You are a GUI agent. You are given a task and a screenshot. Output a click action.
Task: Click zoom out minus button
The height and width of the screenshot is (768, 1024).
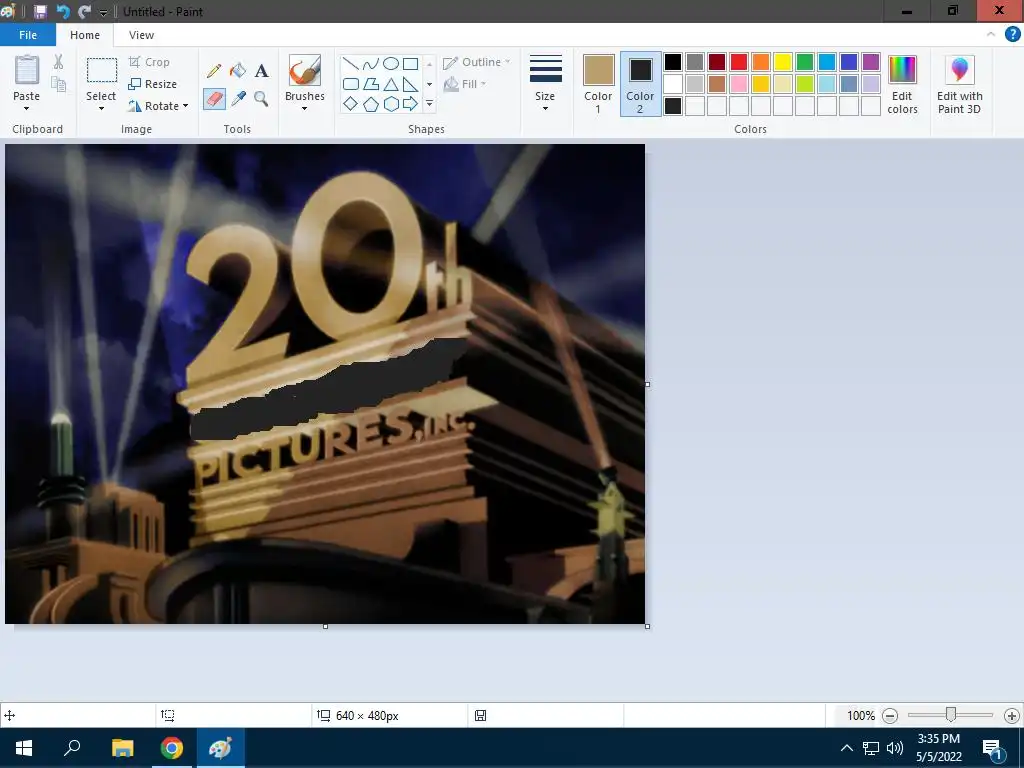click(889, 716)
